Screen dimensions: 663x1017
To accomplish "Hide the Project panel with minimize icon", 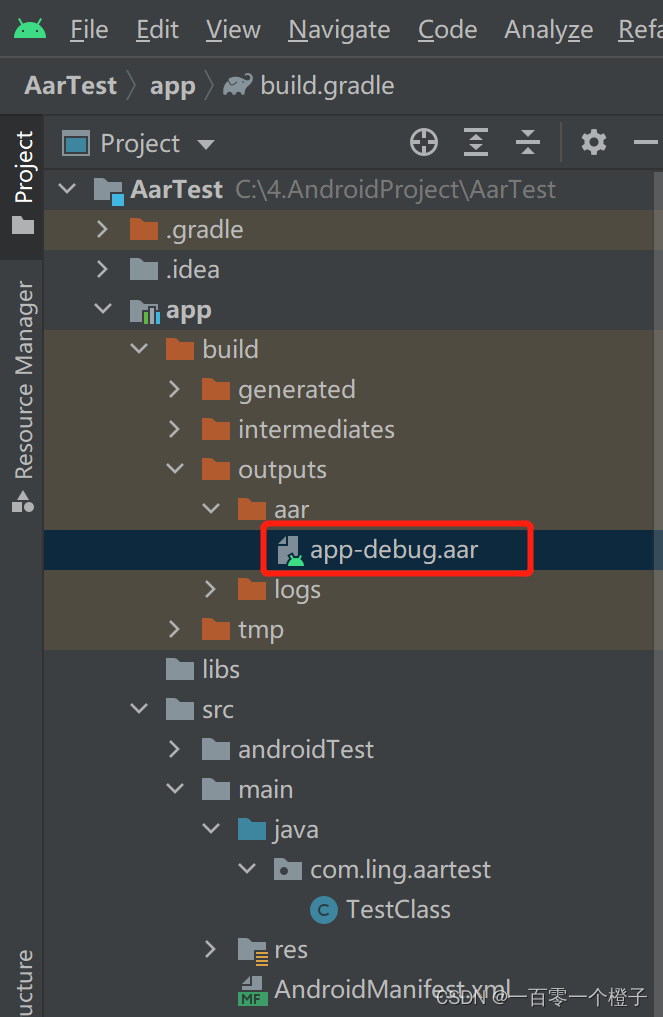I will [x=646, y=143].
